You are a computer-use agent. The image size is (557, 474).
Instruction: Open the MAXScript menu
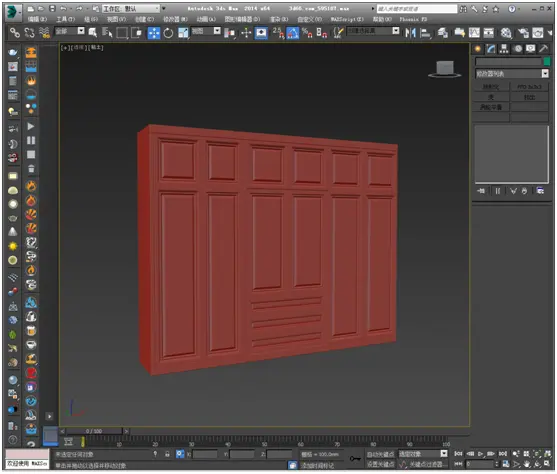click(347, 19)
